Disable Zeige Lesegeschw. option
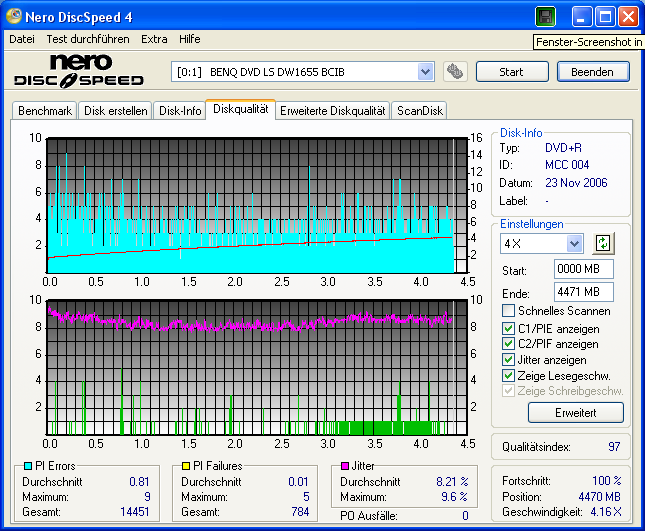 [x=509, y=375]
